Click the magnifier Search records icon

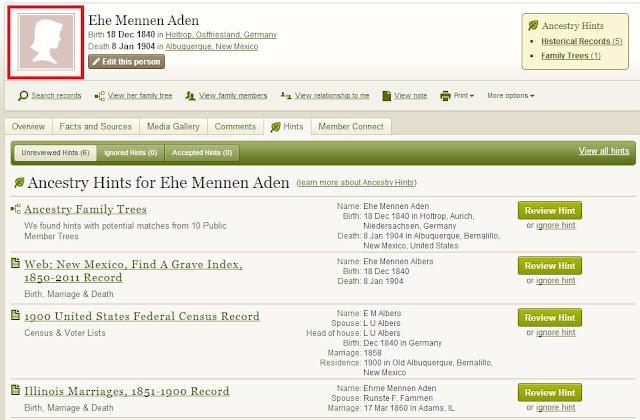(23, 96)
